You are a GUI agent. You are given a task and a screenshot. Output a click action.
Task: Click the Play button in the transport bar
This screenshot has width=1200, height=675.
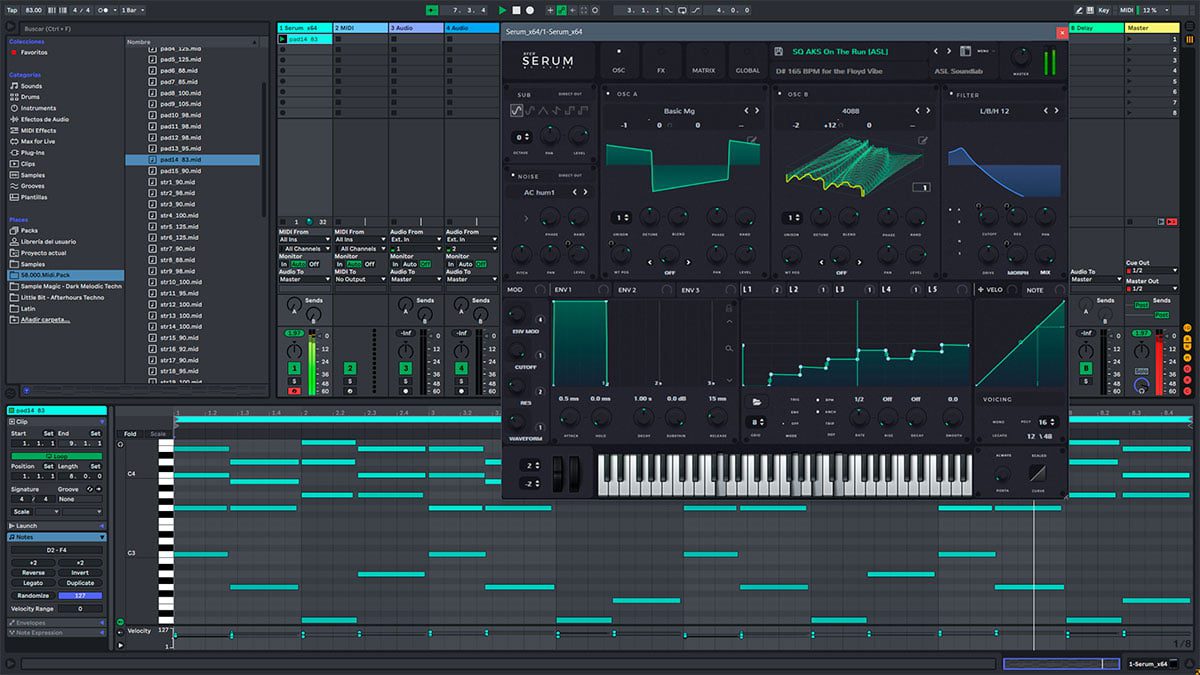[x=503, y=10]
